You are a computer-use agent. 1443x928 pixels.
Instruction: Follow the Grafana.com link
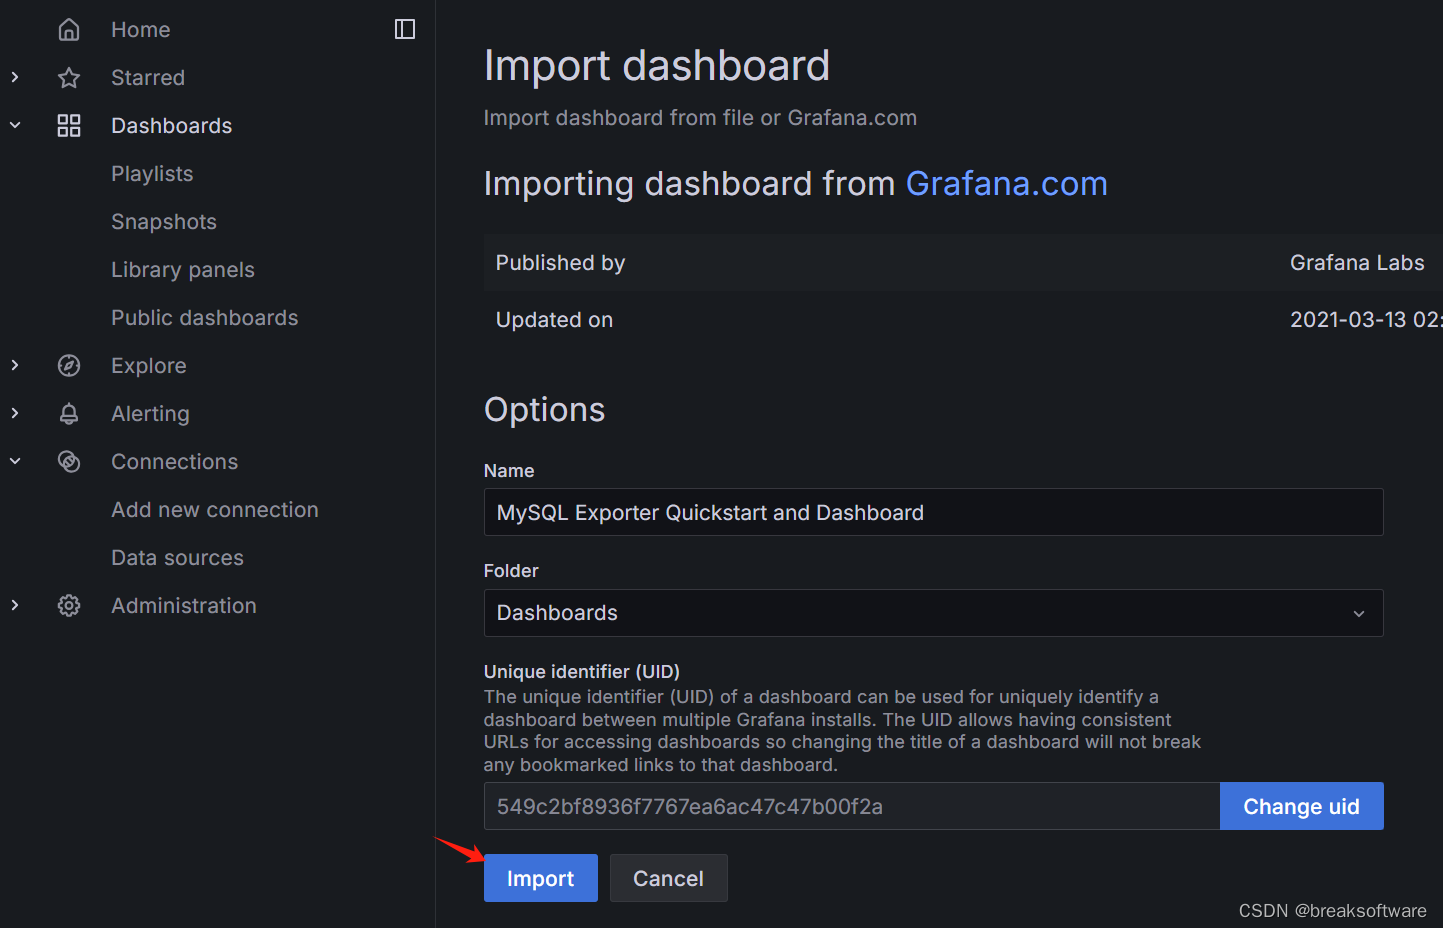point(1007,184)
